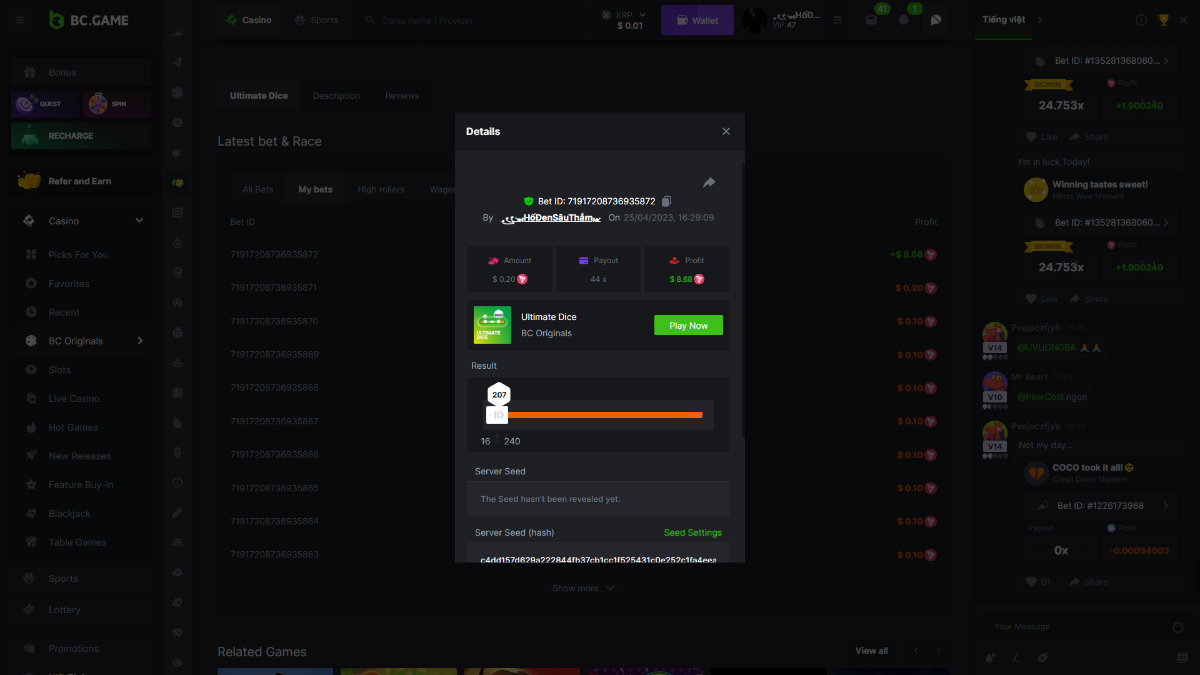Copy the Bet ID using the copy icon

(667, 201)
